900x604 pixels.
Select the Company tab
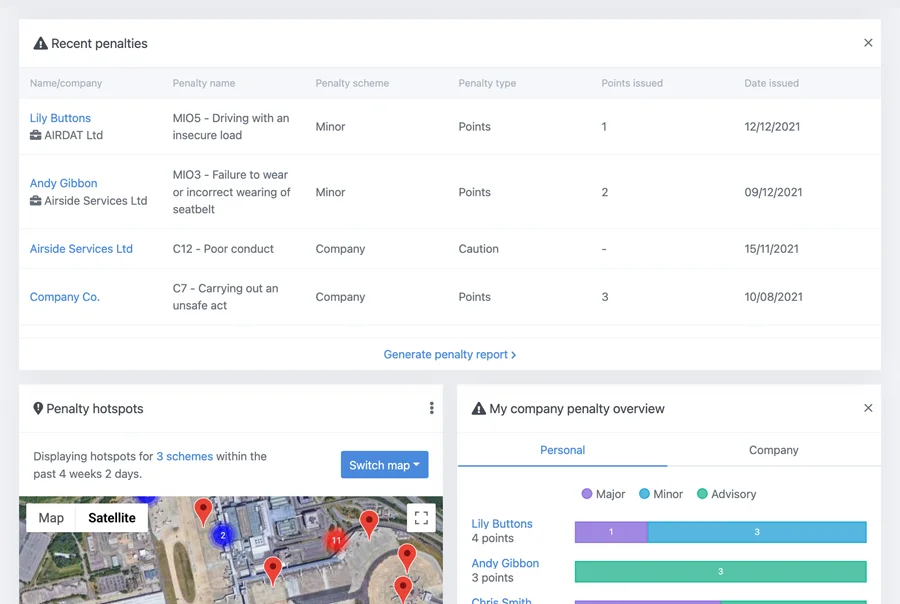(773, 450)
